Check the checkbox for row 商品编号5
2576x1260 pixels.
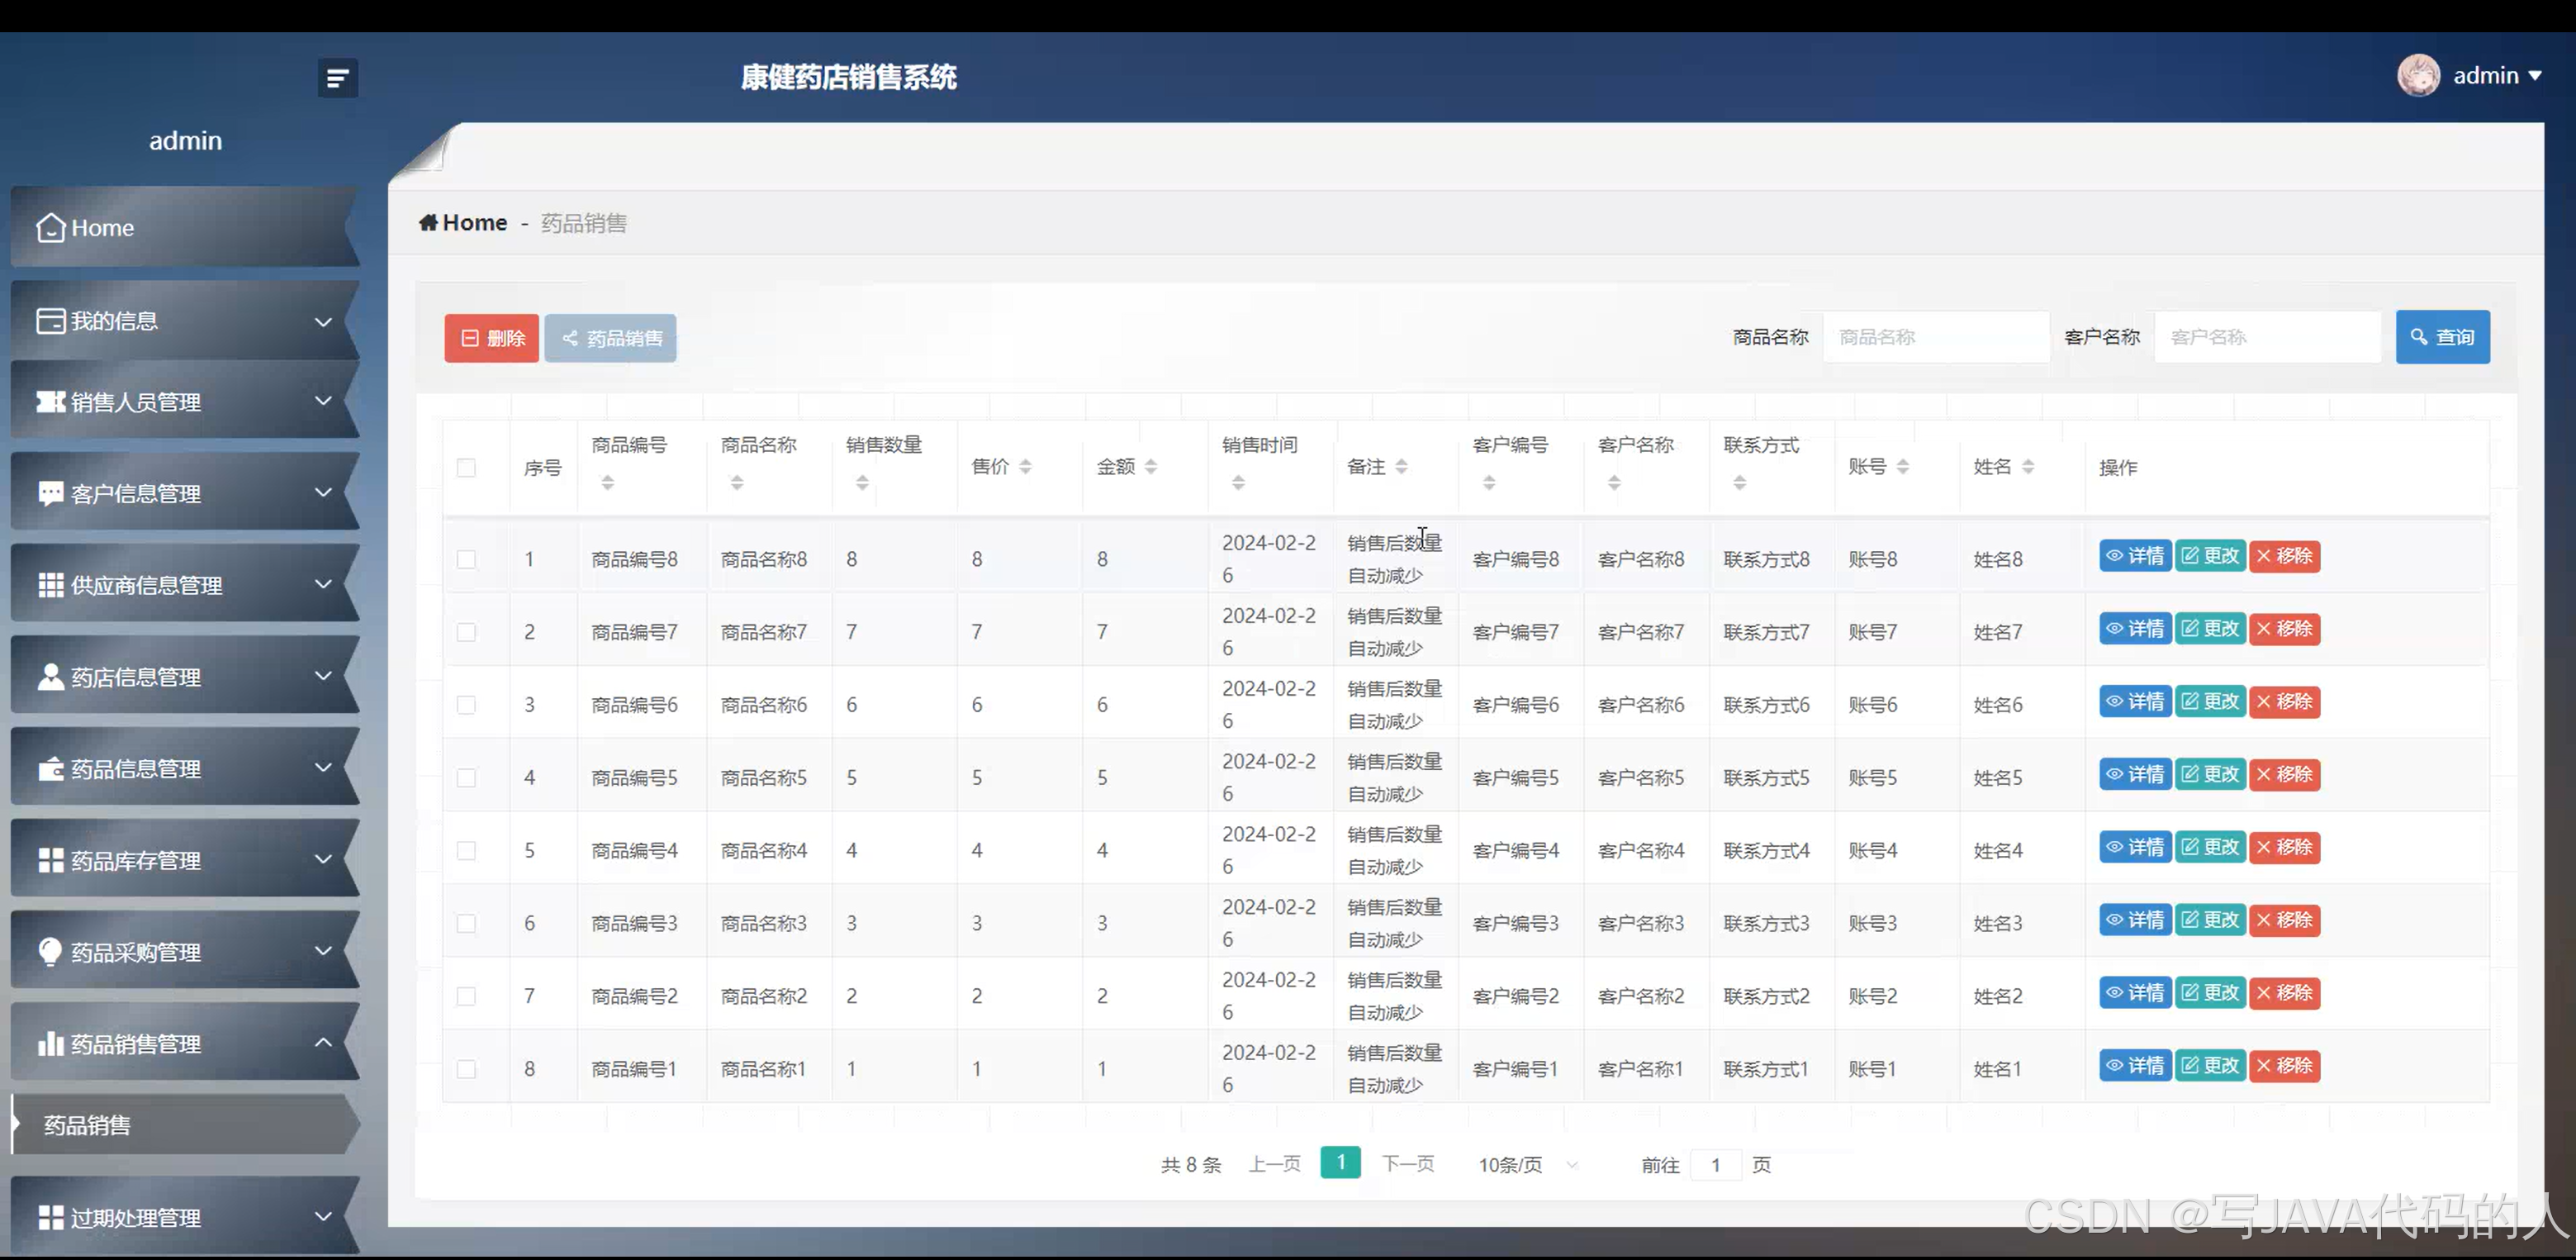pyautogui.click(x=466, y=778)
